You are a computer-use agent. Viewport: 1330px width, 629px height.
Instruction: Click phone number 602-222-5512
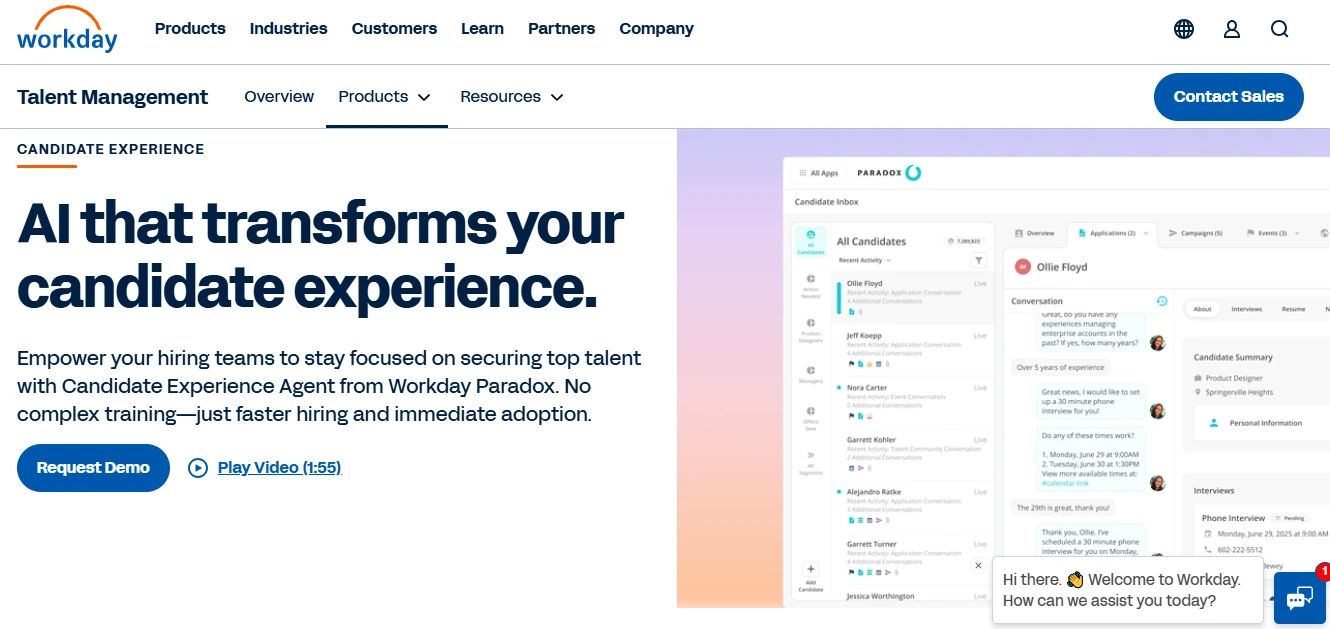(x=1239, y=550)
